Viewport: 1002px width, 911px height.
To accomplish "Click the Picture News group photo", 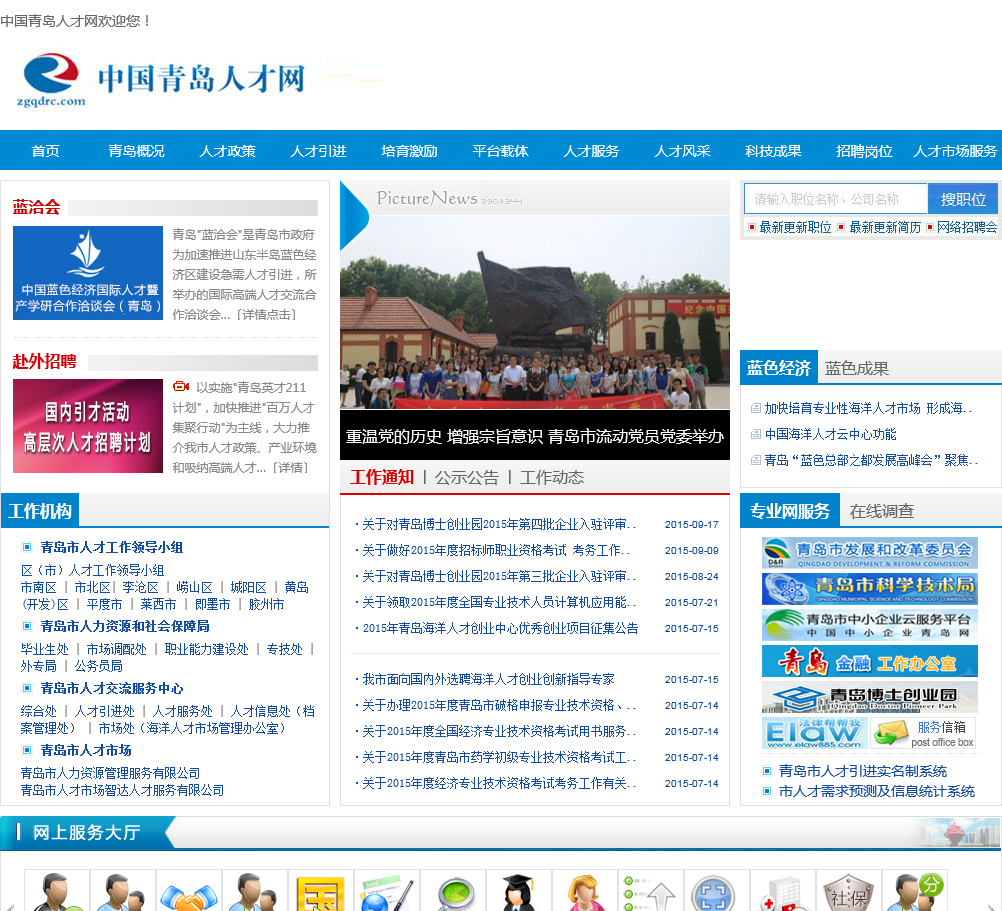I will point(534,313).
